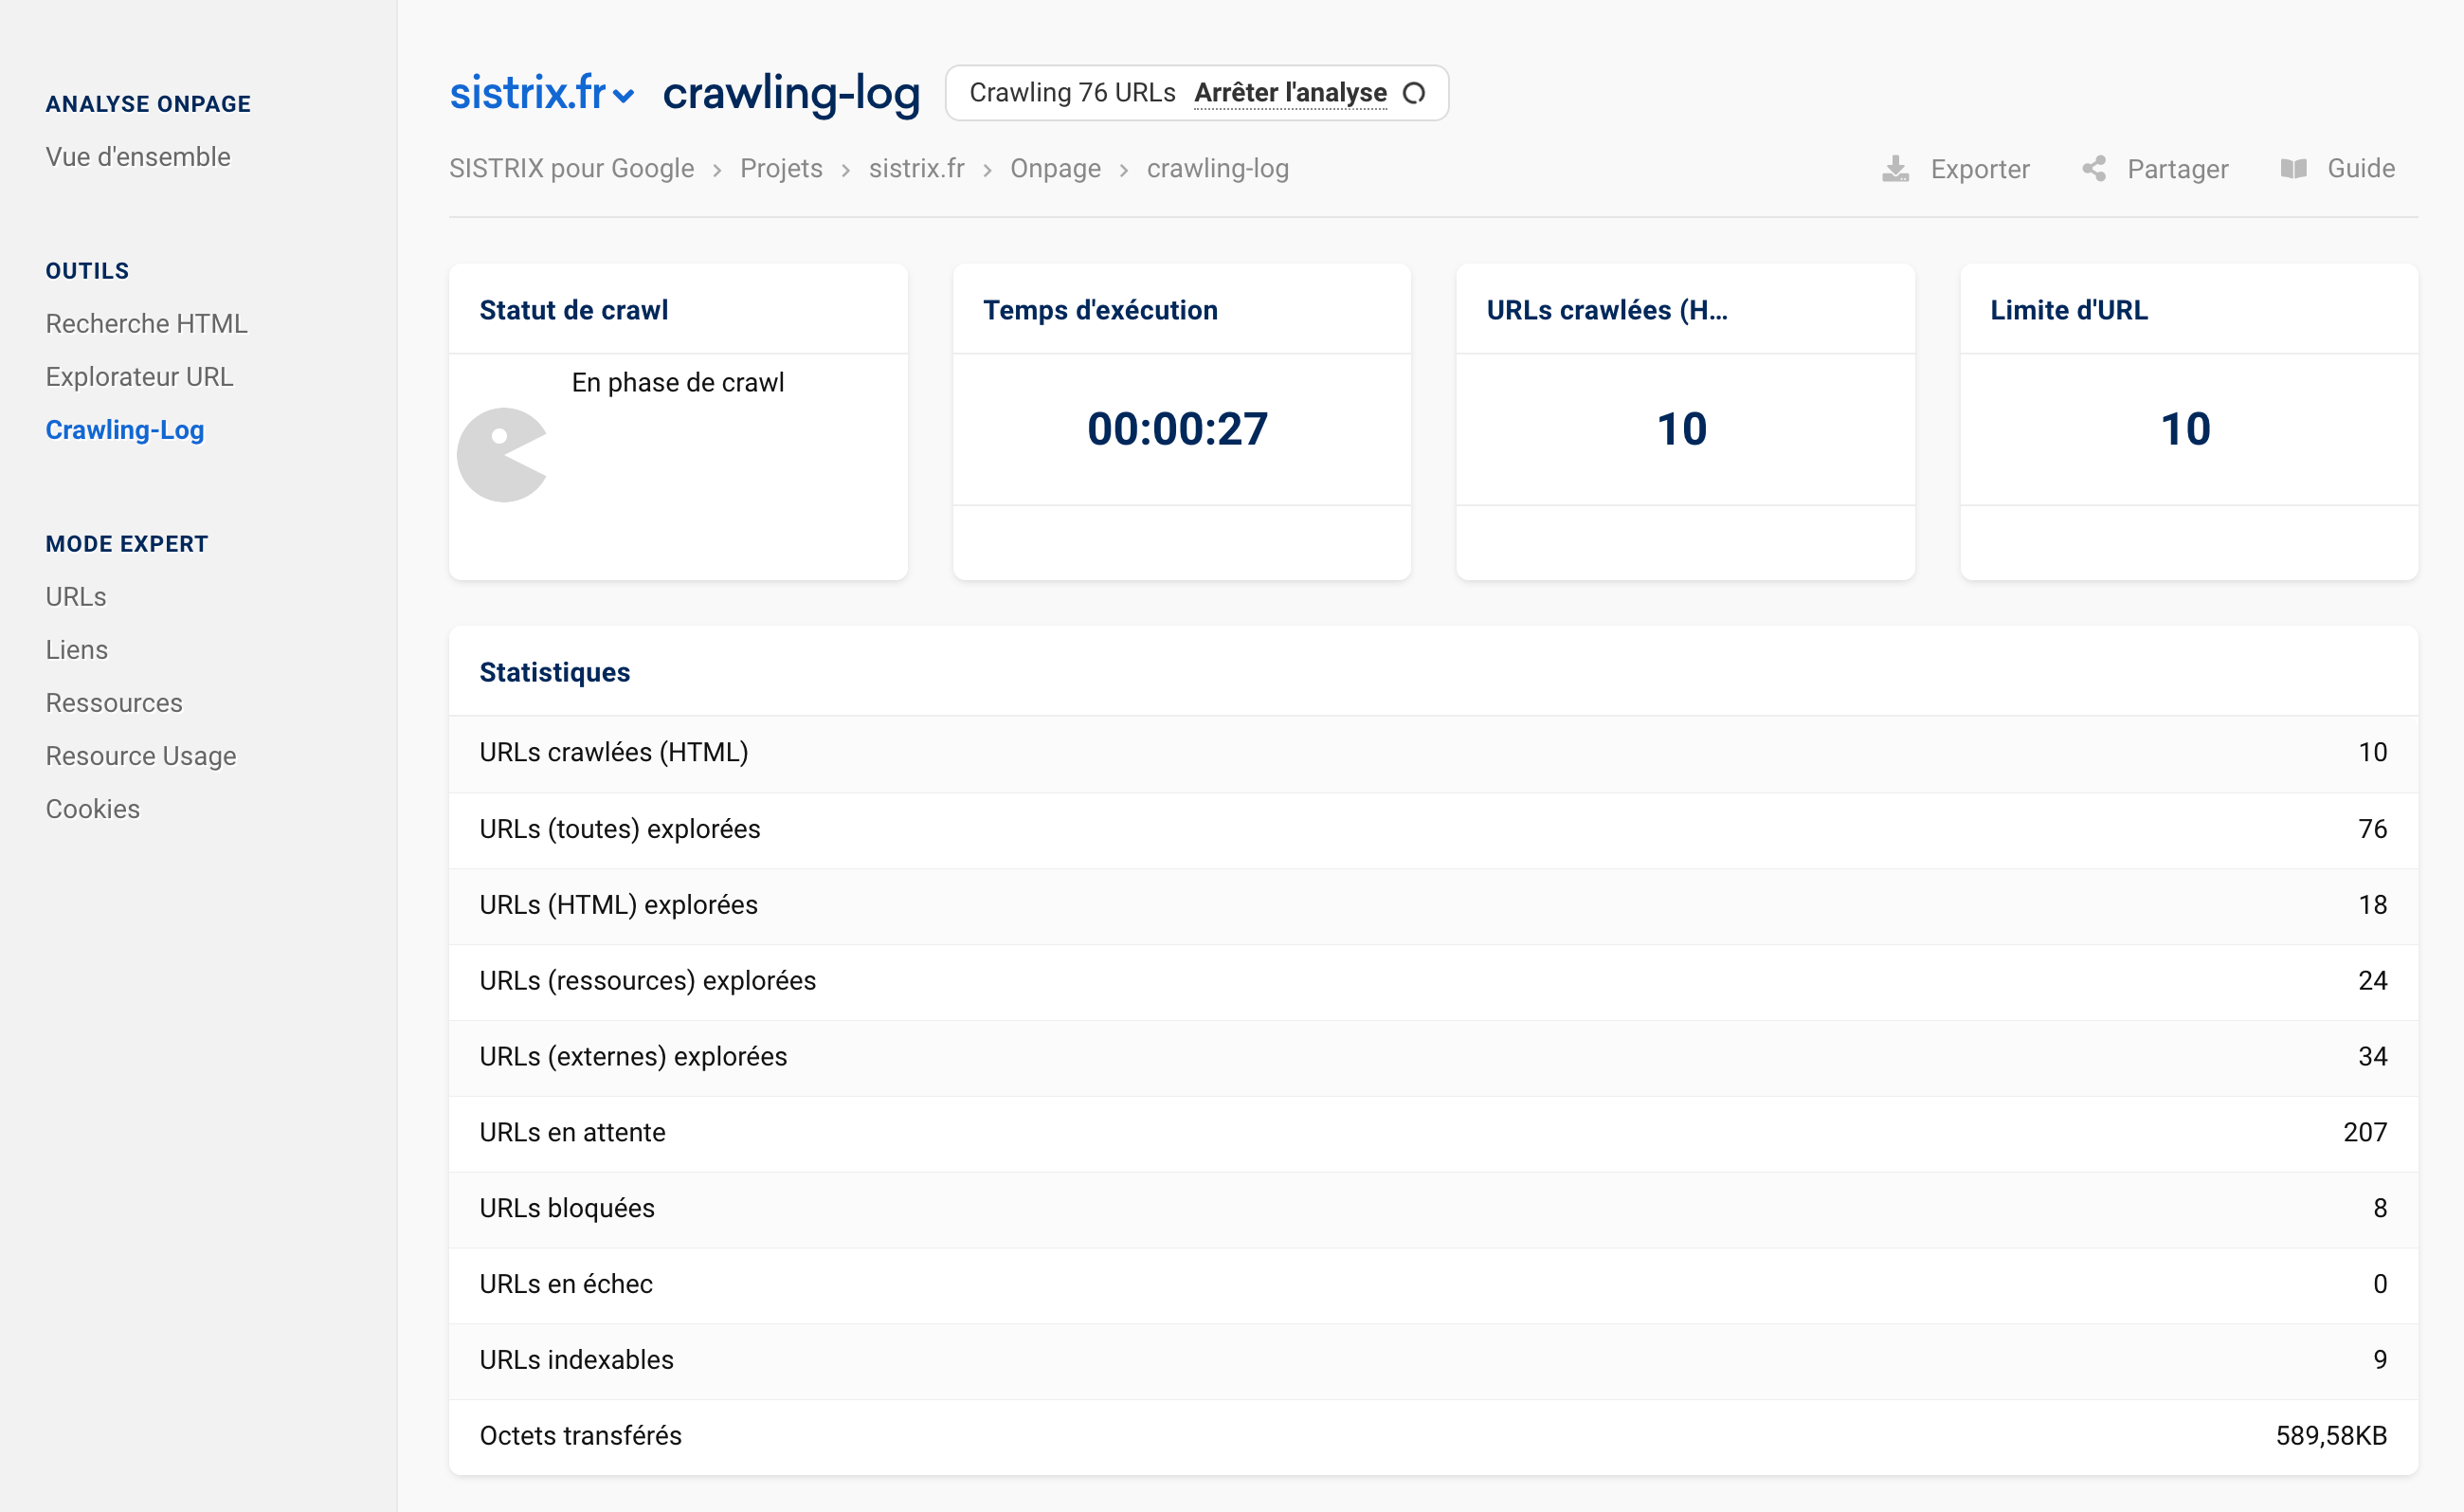Click the URLs crawlées (HTML) row
This screenshot has width=2464, height=1512.
click(x=1433, y=753)
